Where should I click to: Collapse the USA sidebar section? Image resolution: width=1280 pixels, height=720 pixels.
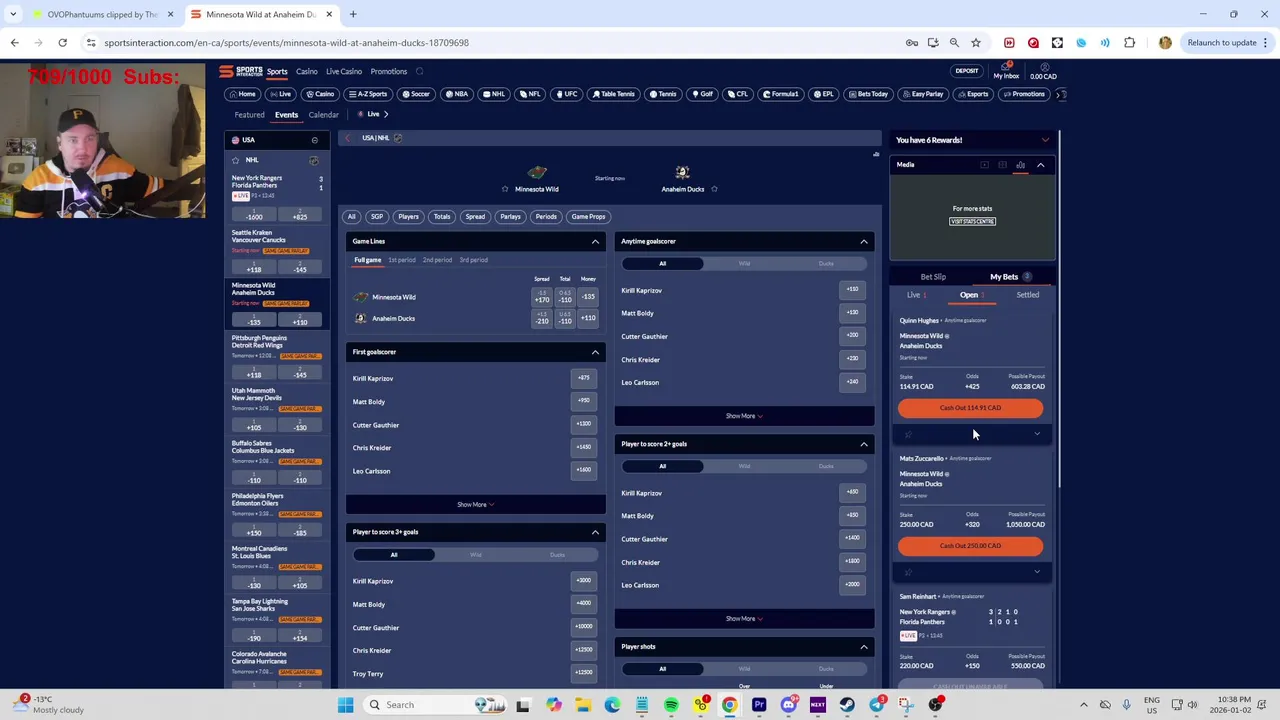click(314, 140)
